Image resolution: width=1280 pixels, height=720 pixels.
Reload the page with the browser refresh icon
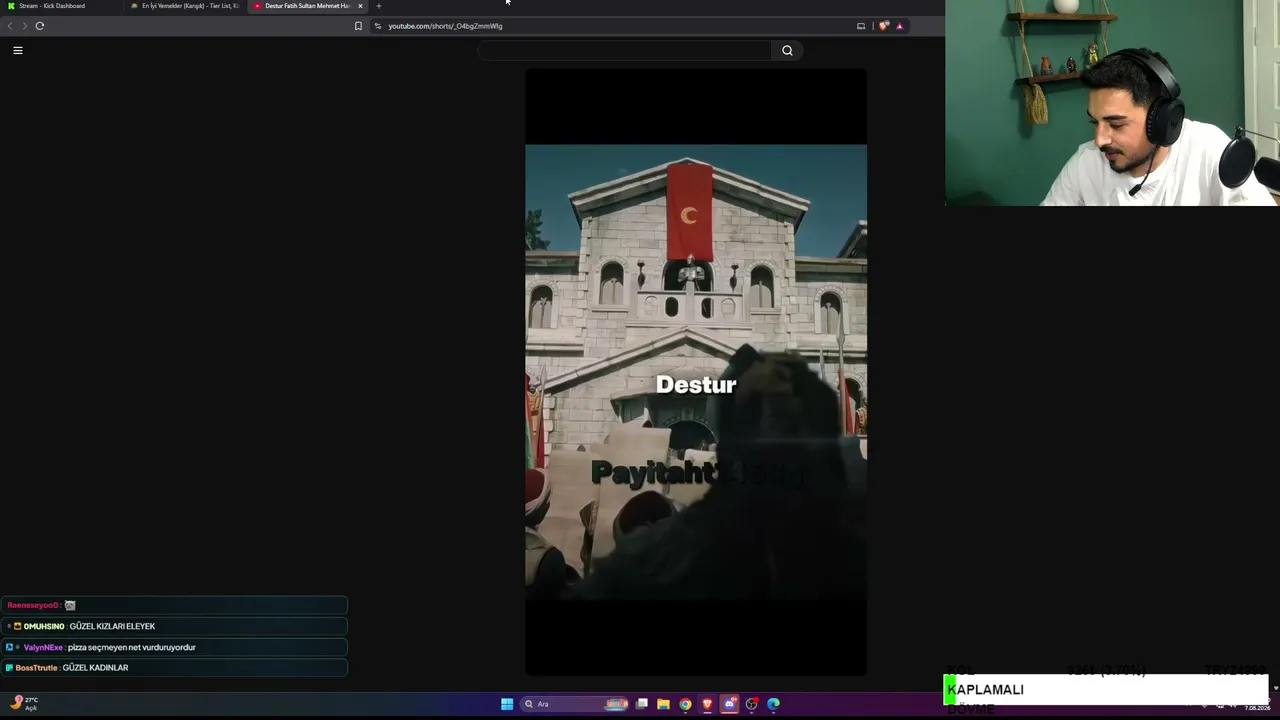click(40, 26)
